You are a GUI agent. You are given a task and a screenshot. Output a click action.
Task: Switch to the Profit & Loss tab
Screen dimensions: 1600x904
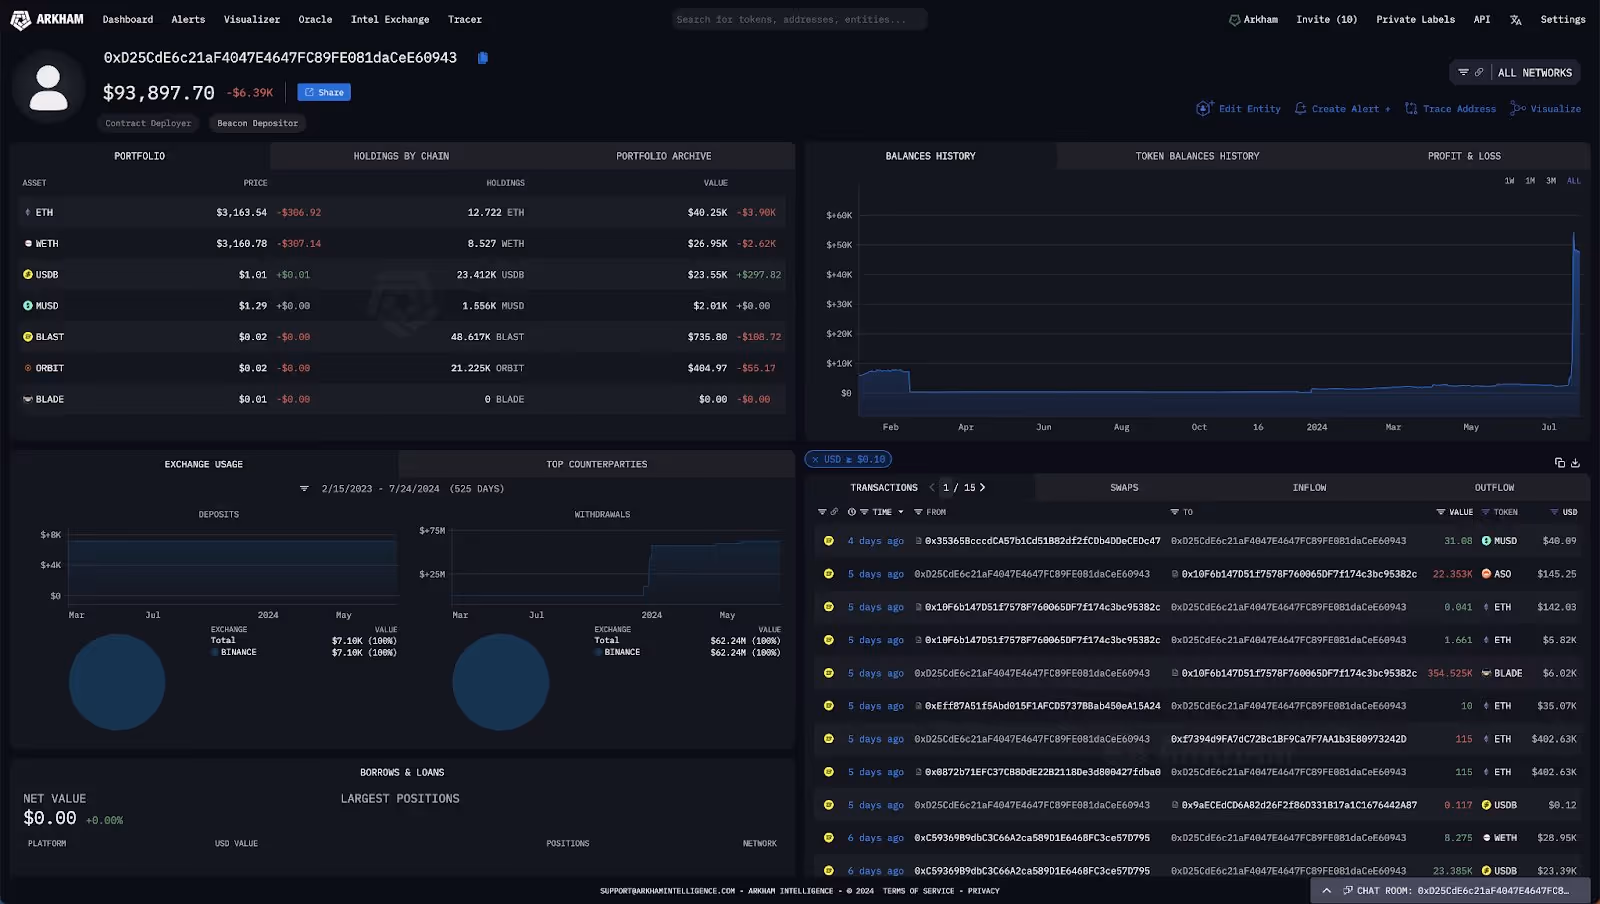[x=1464, y=156]
